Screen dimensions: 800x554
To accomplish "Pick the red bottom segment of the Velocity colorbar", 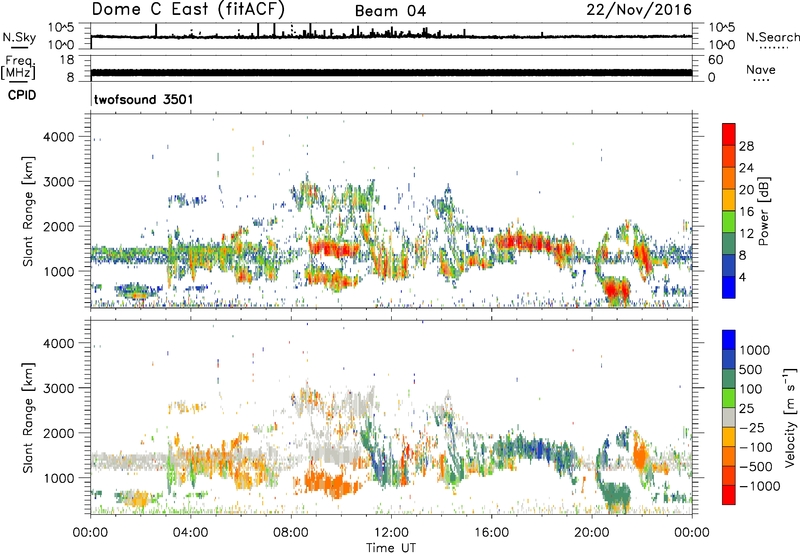I will pyautogui.click(x=729, y=495).
